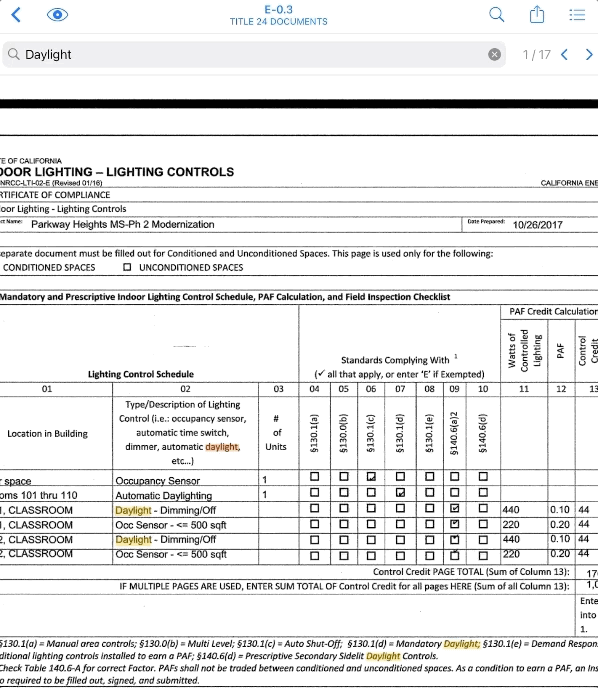Check the UNCONDITIONED SPACES box
The width and height of the screenshot is (598, 688).
tap(127, 267)
